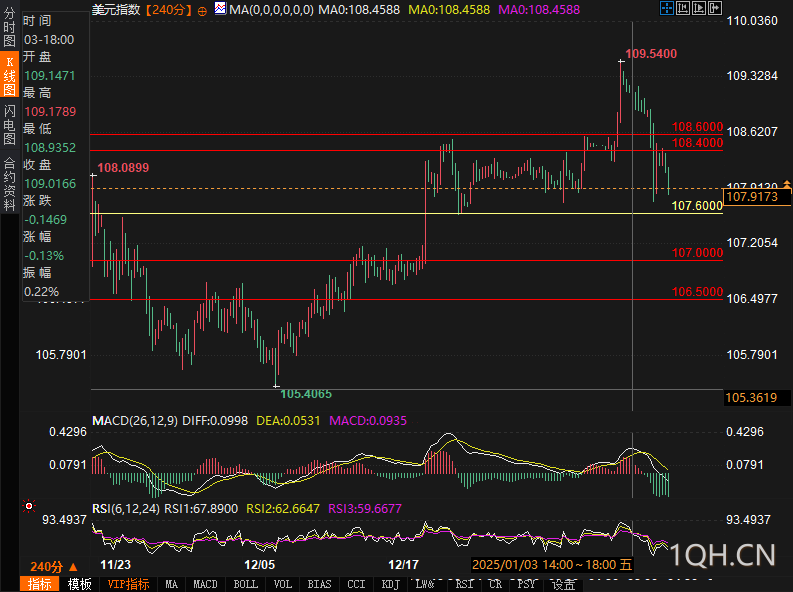The image size is (793, 592).
Task: Select the PSY indicator button
Action: (x=526, y=584)
